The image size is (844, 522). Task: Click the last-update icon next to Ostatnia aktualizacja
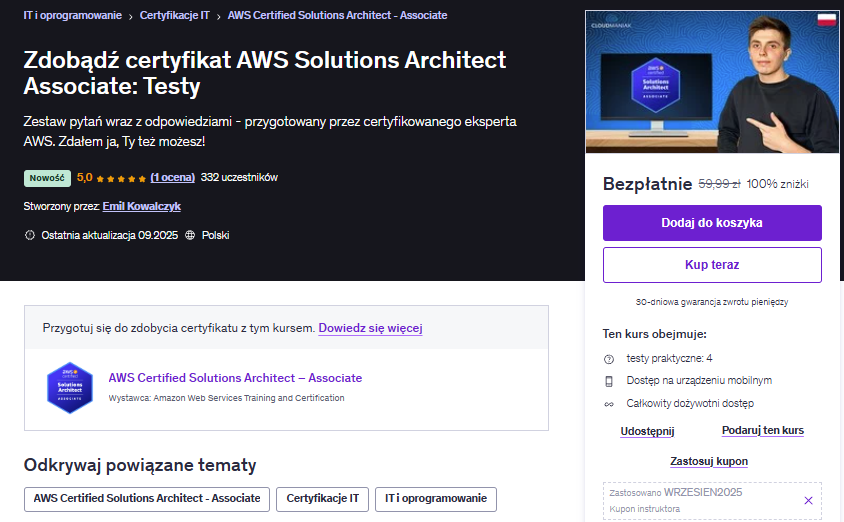(29, 235)
